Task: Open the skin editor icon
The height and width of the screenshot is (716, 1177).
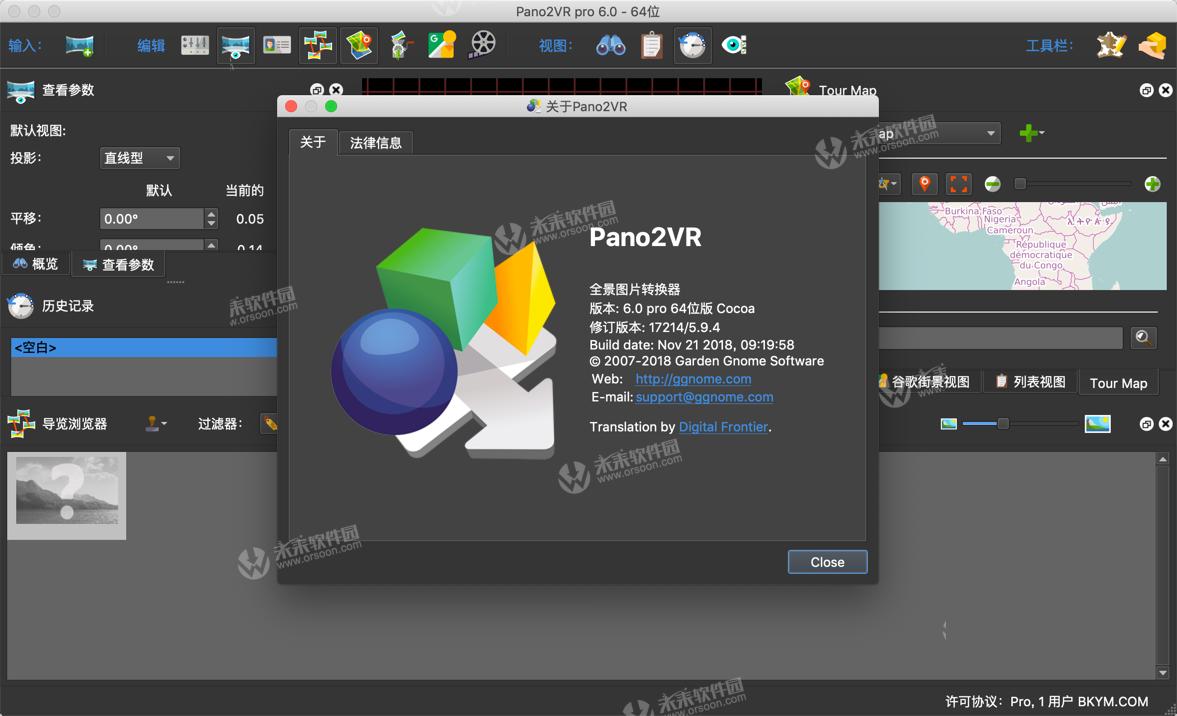Action: point(400,46)
